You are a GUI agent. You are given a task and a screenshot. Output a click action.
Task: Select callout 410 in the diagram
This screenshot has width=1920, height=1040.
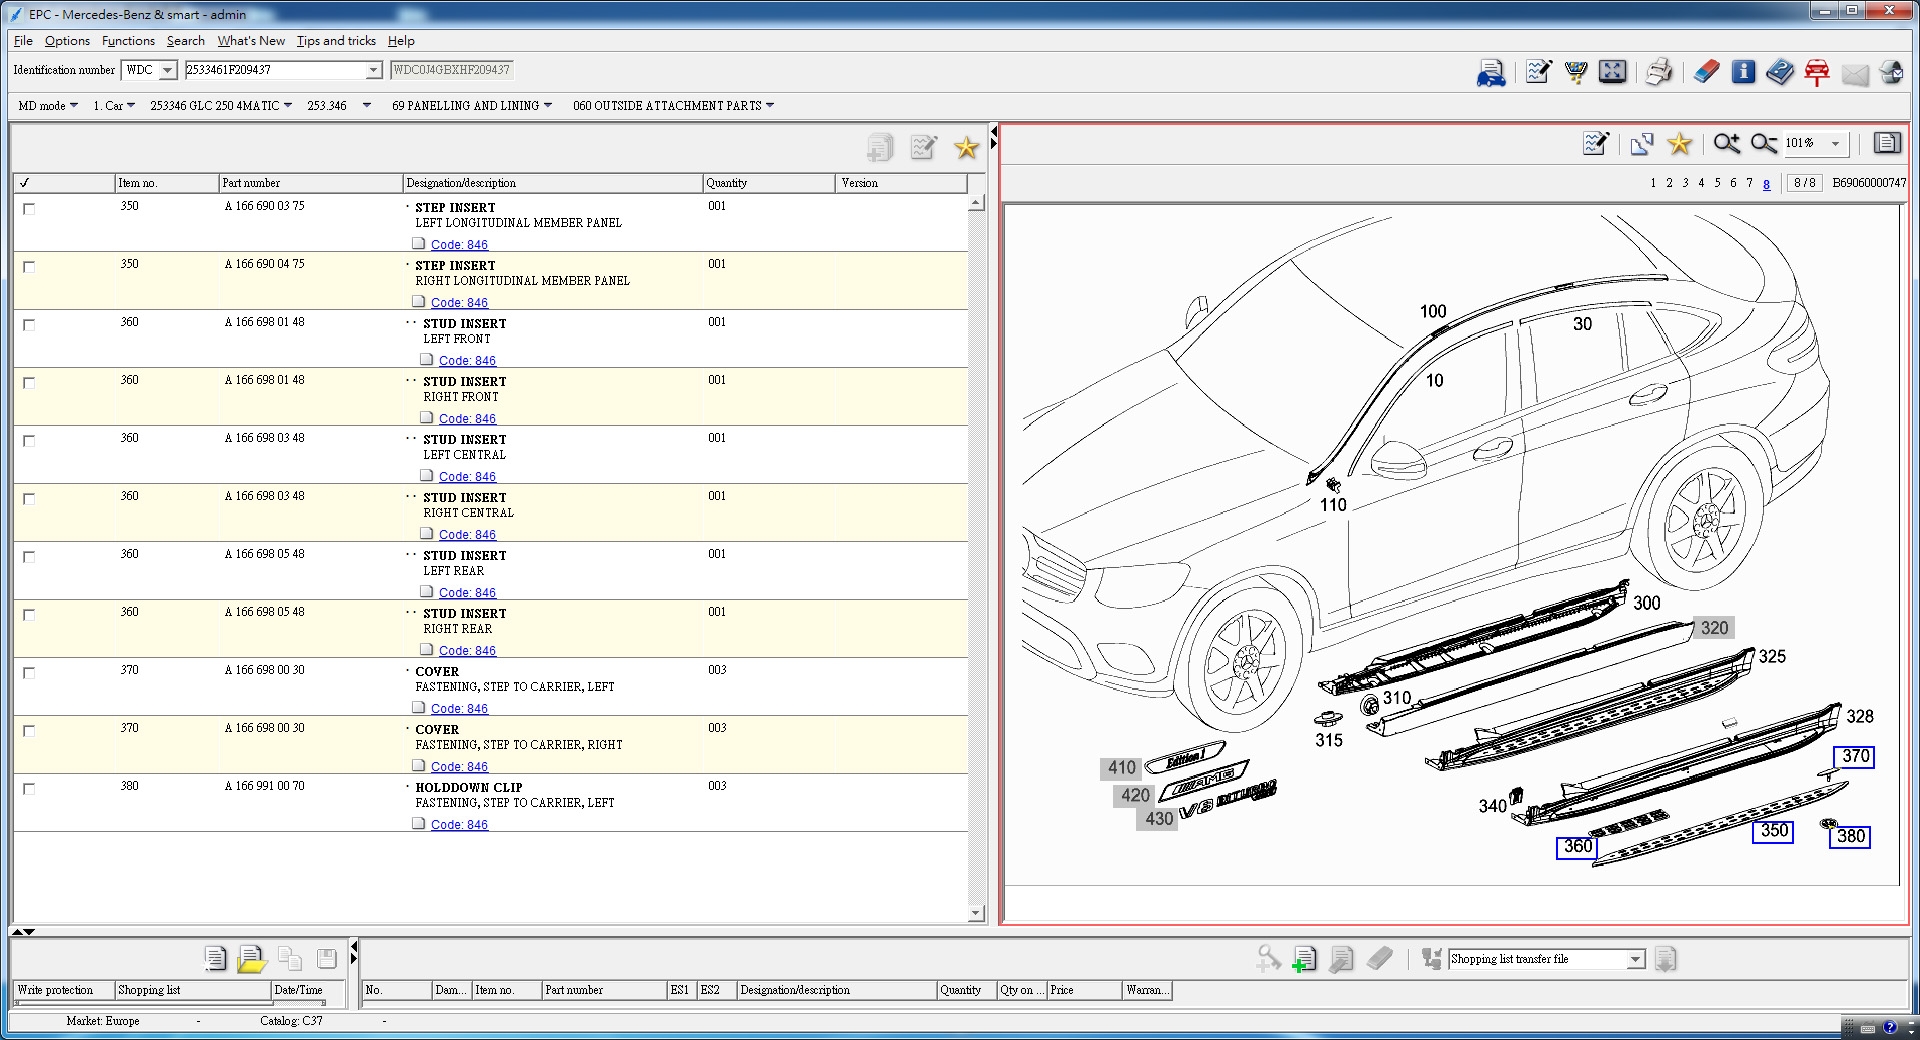coord(1121,768)
